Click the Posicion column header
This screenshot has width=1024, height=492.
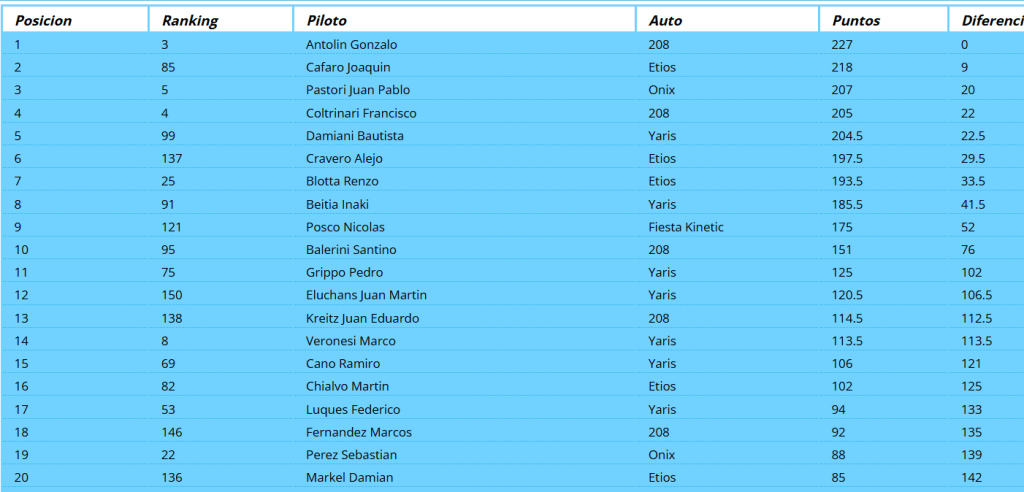pyautogui.click(x=43, y=20)
